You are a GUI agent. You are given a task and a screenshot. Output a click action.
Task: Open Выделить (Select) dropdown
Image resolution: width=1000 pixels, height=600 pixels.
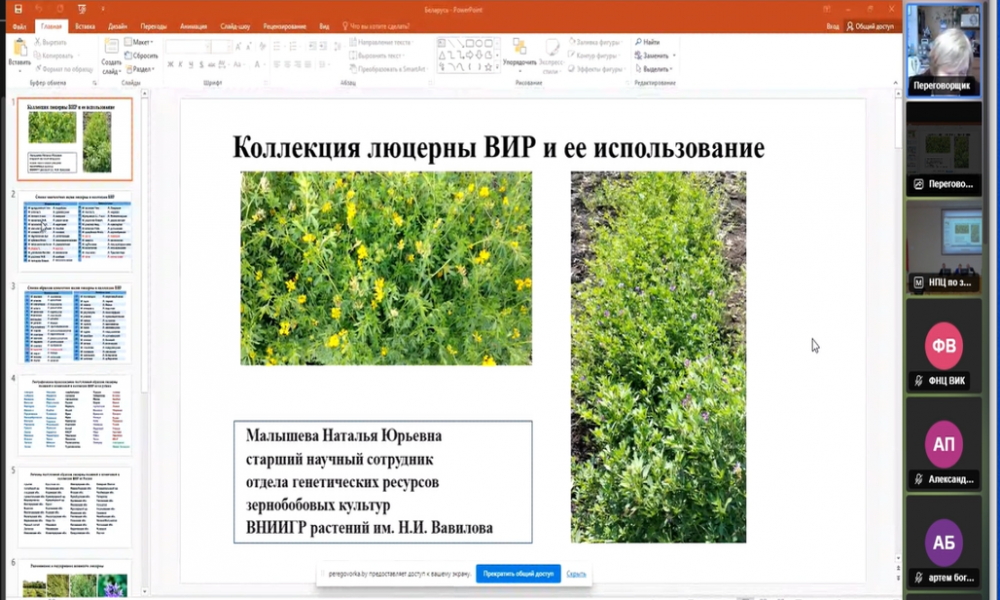[654, 69]
